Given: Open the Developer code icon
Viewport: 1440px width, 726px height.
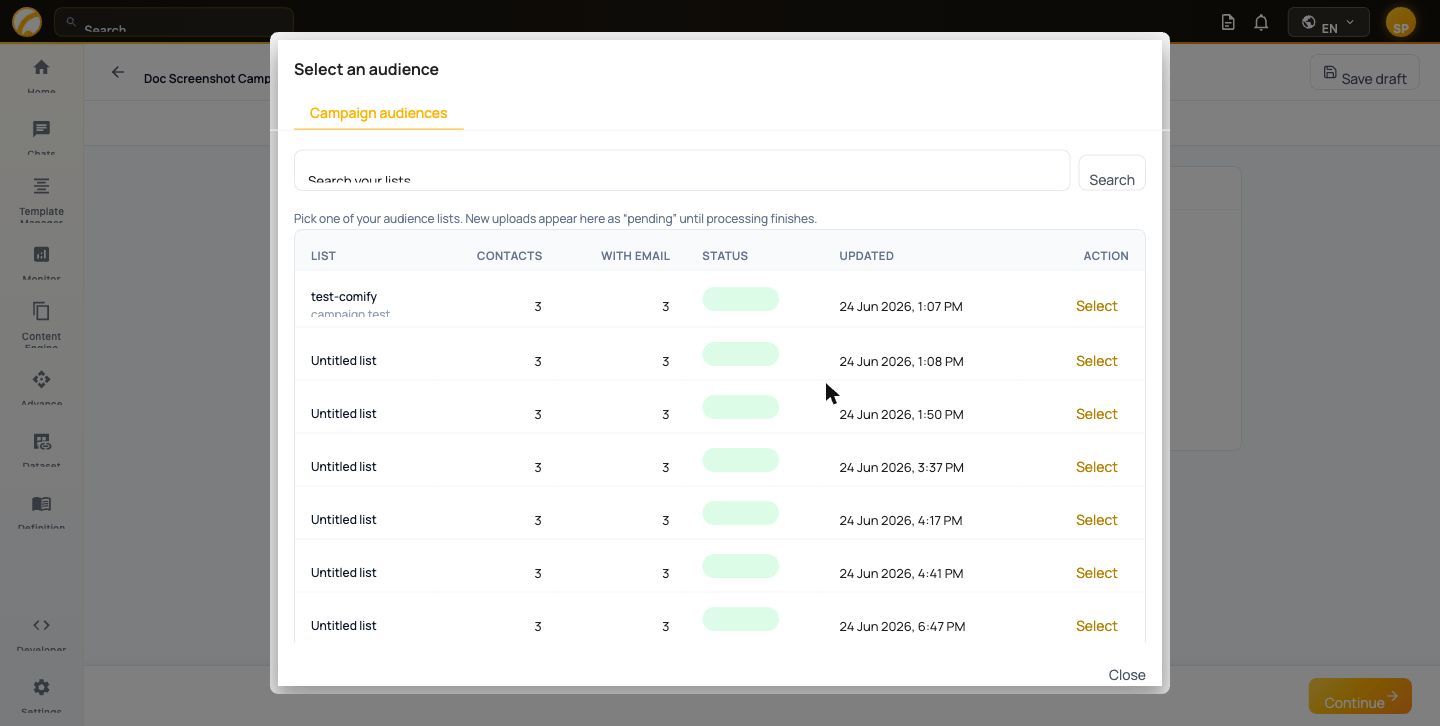Looking at the screenshot, I should [x=41, y=625].
